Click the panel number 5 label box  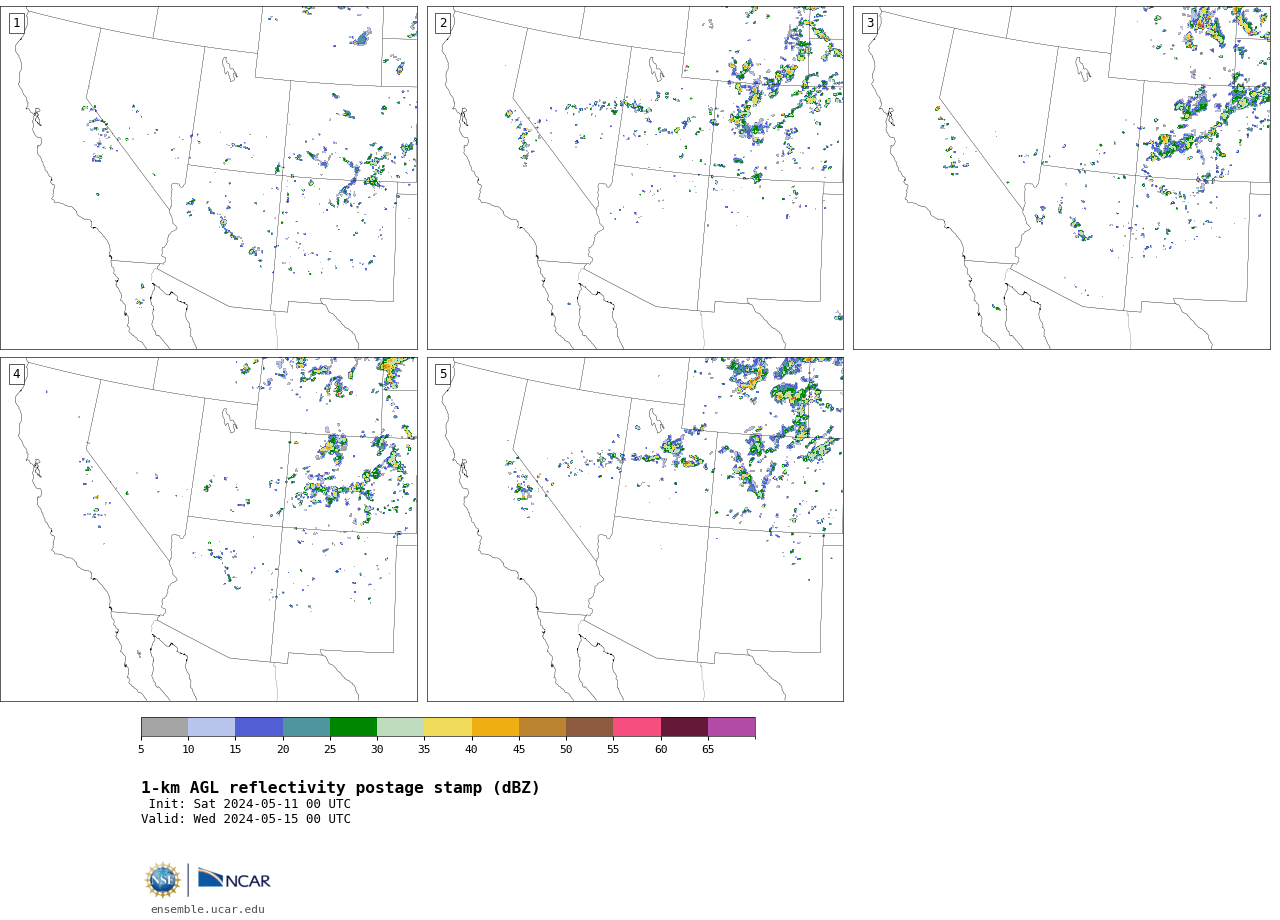[x=443, y=374]
